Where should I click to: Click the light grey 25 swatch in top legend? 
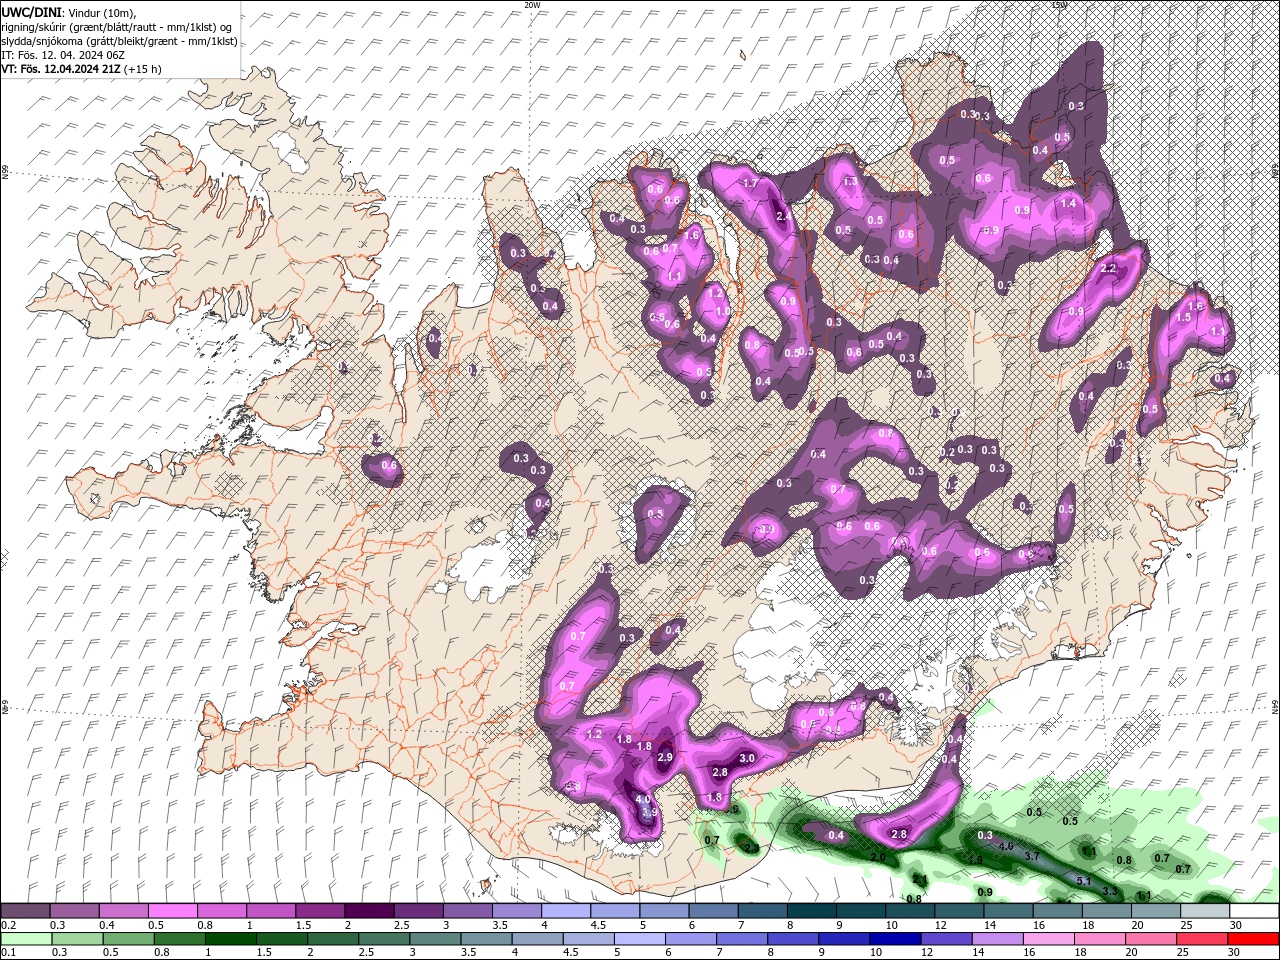tap(1205, 911)
